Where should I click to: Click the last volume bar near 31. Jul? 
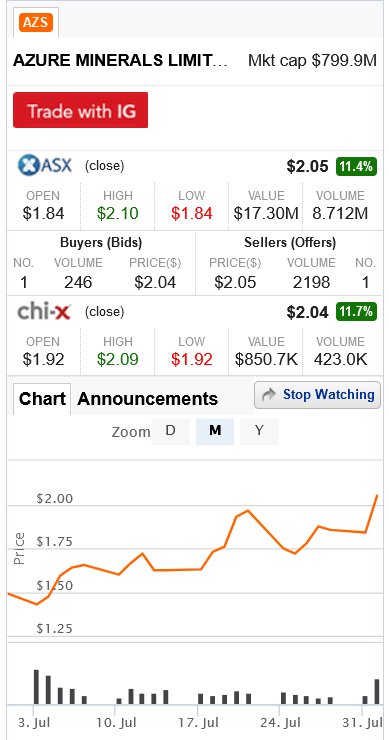tap(377, 691)
